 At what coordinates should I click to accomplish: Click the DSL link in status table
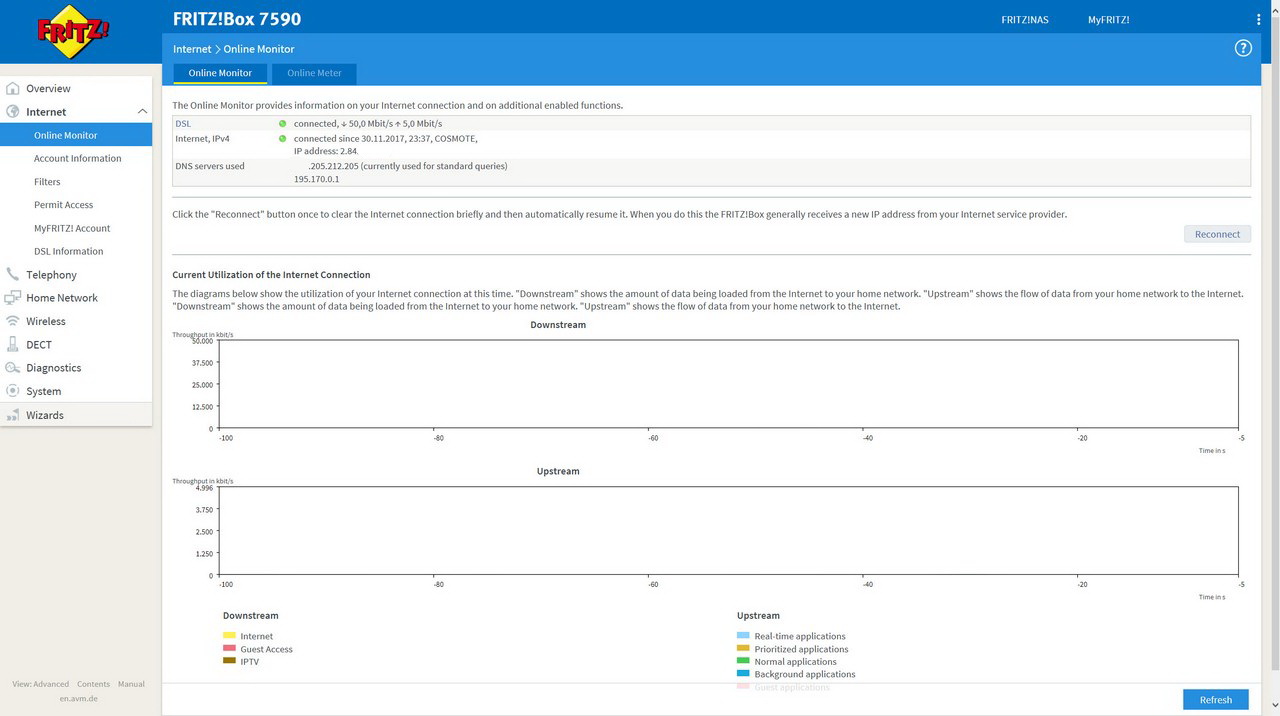[x=183, y=123]
